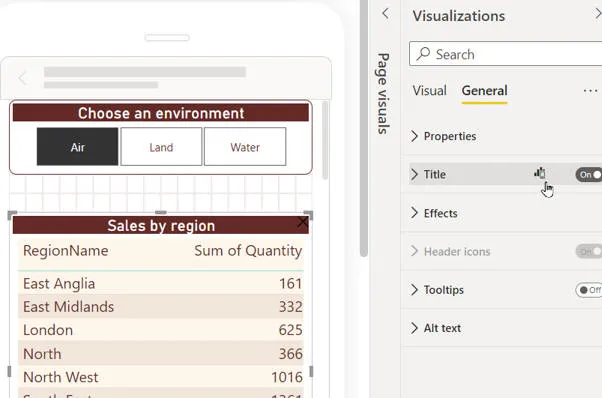Image resolution: width=602 pixels, height=398 pixels.
Task: Click the RegionName column header
Action: point(66,251)
